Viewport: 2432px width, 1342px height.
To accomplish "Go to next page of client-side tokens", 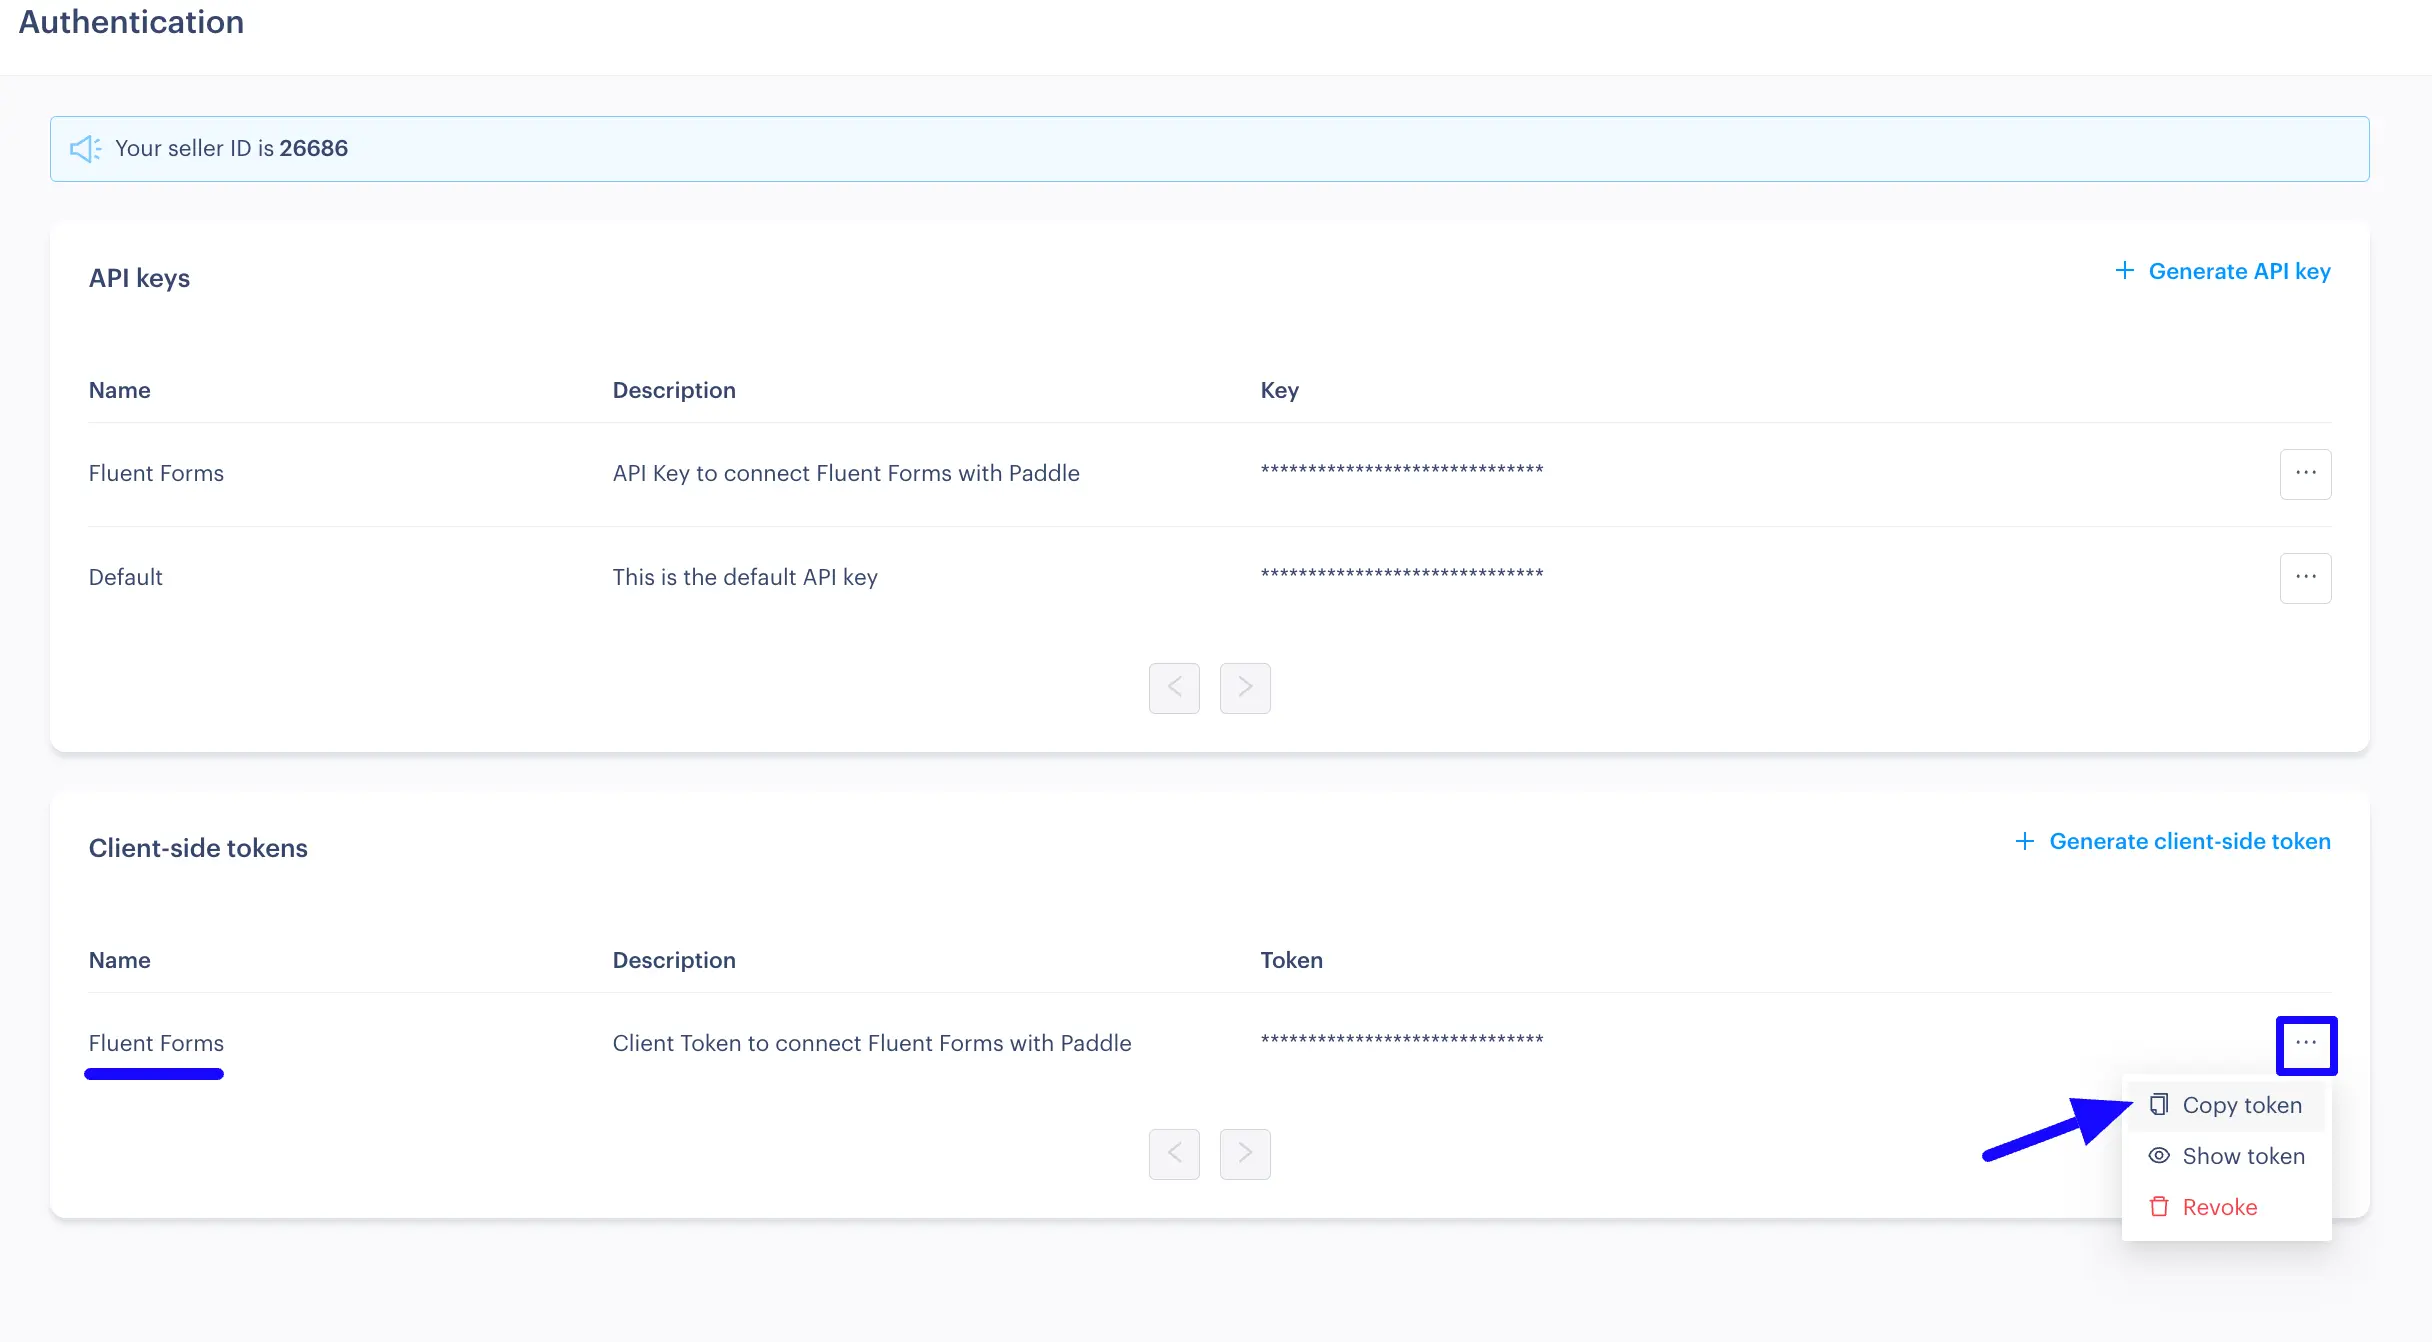I will coord(1245,1154).
